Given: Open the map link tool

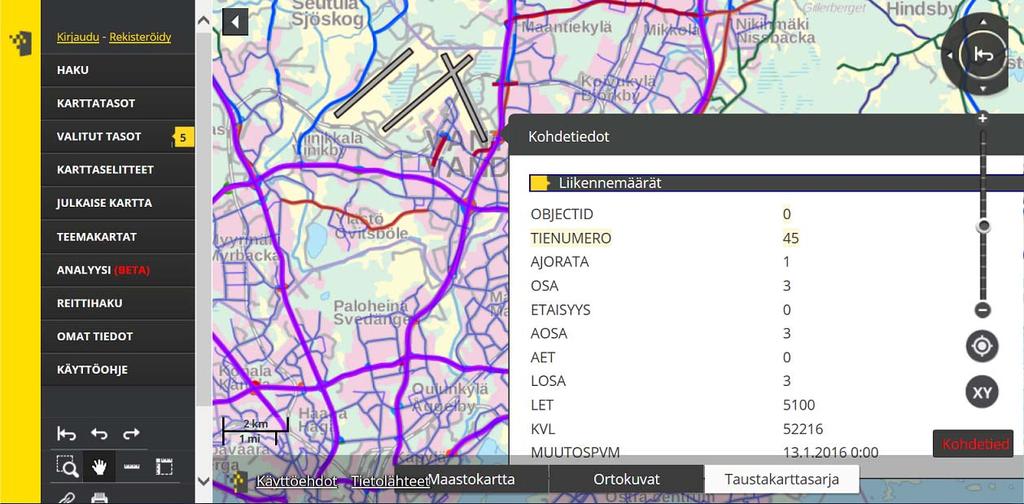Looking at the screenshot, I should tap(67, 497).
